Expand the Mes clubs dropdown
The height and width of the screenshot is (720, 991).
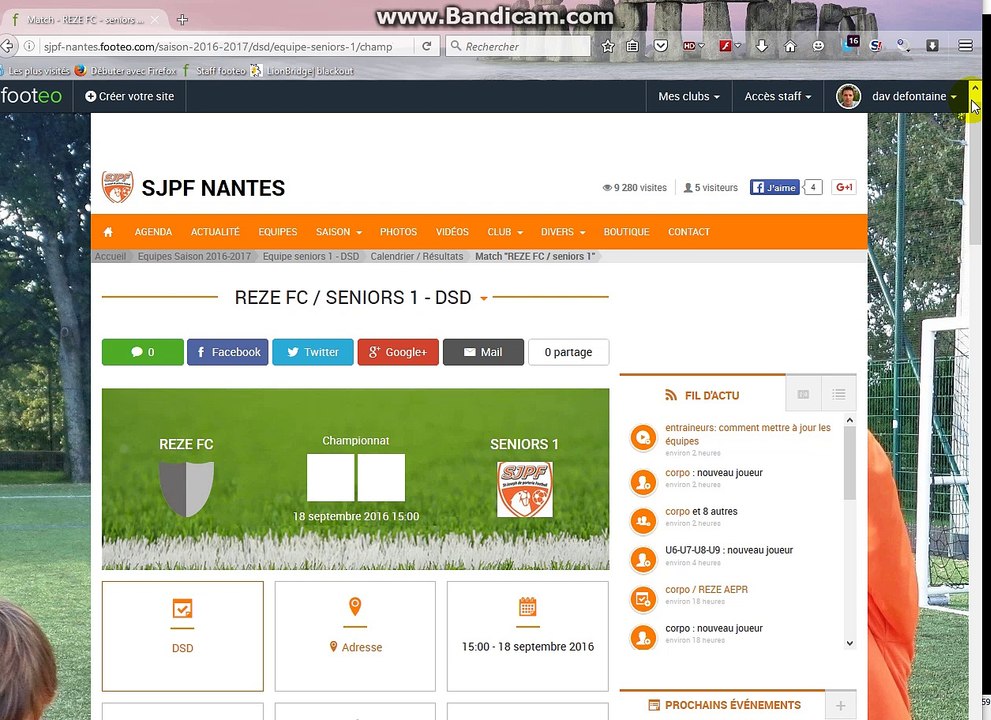(x=689, y=96)
